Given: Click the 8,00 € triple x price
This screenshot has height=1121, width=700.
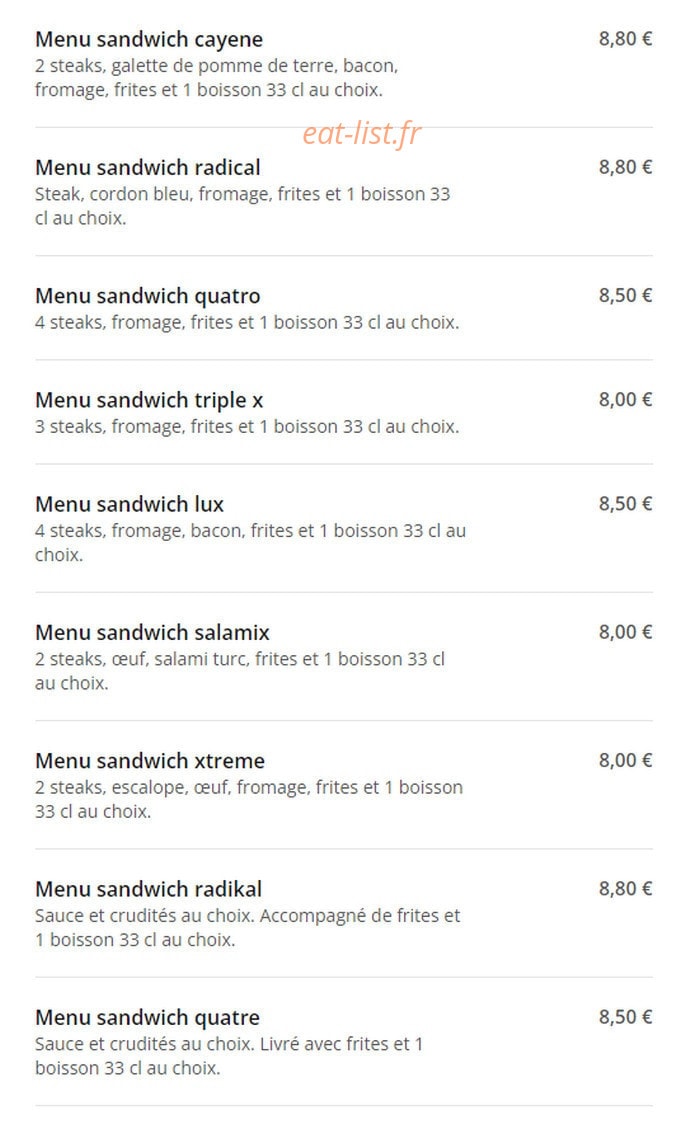Looking at the screenshot, I should [625, 400].
